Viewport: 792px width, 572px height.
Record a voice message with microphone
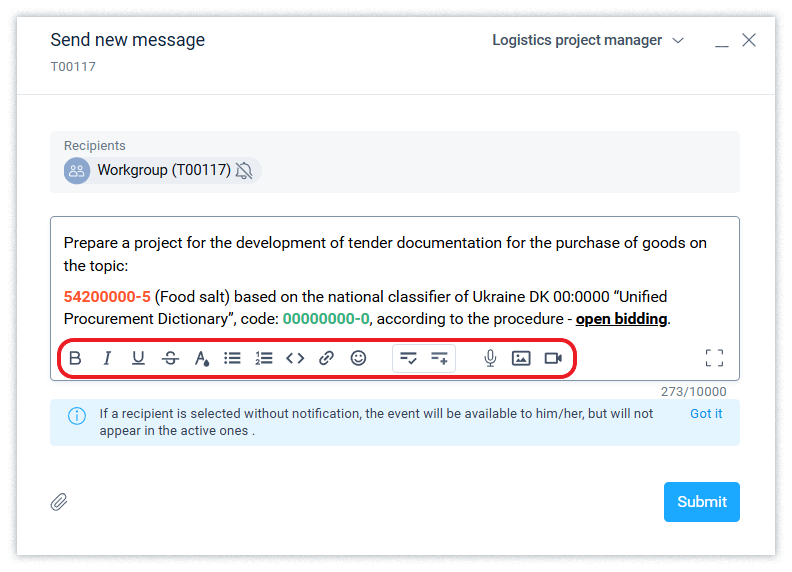(x=490, y=358)
